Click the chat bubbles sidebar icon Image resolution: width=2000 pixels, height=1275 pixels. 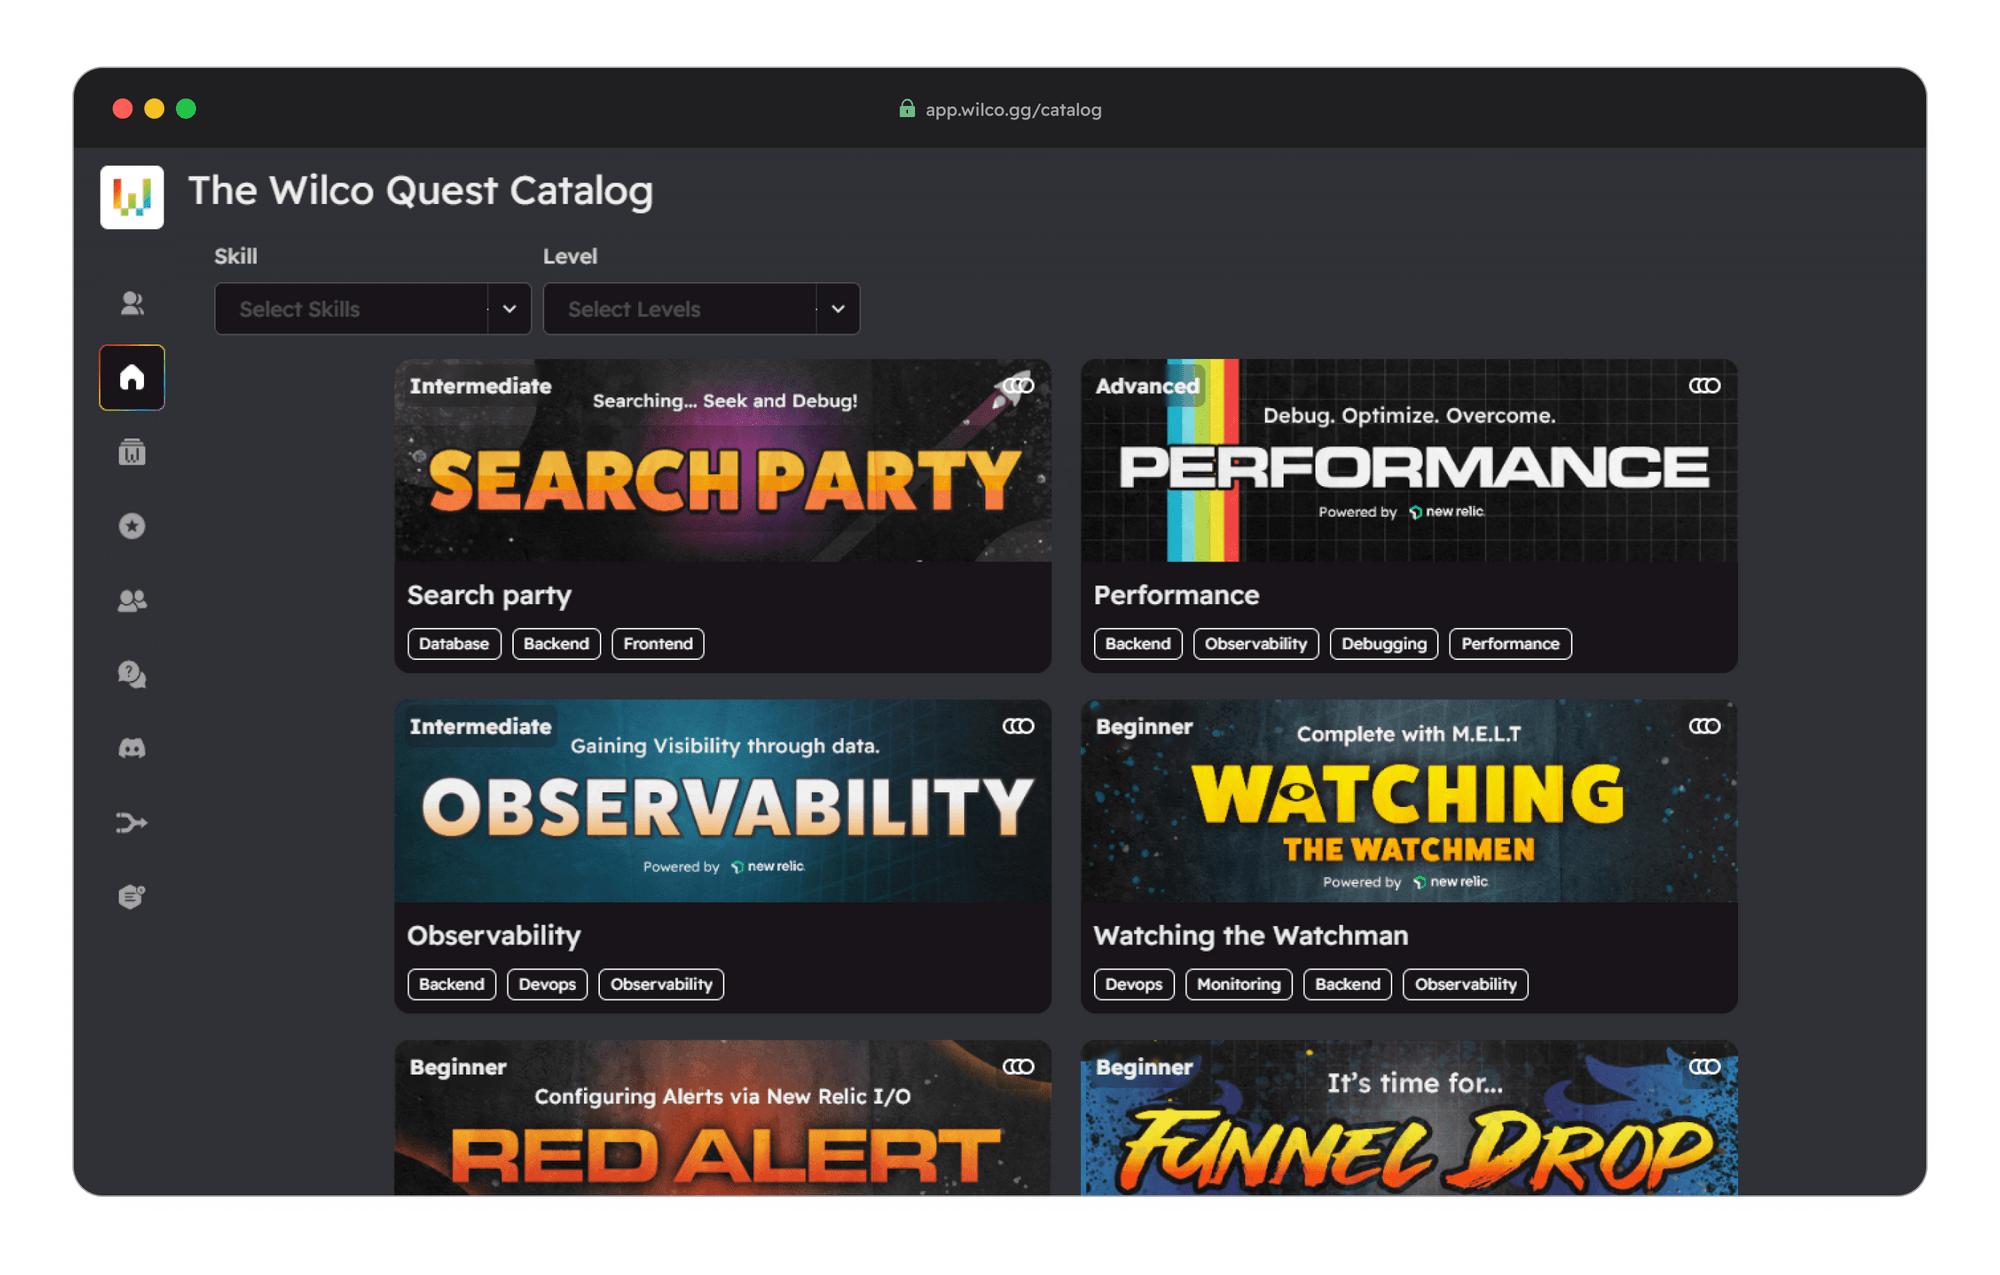132,674
